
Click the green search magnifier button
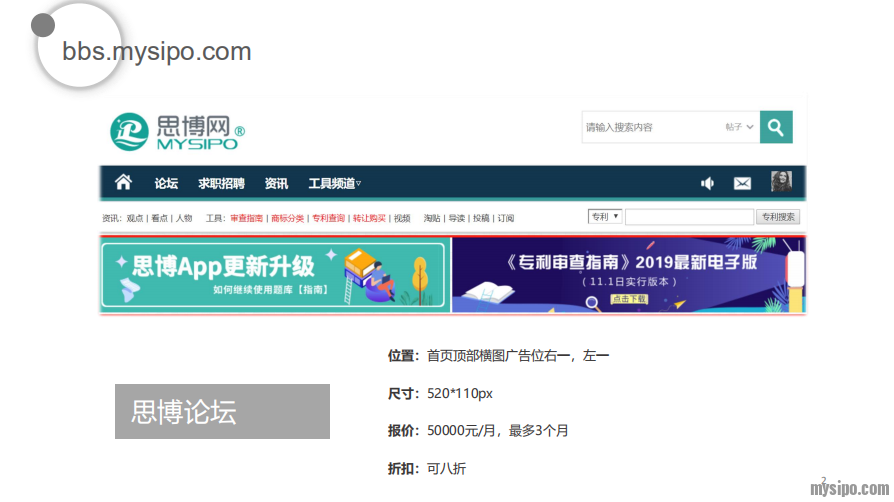click(x=776, y=127)
